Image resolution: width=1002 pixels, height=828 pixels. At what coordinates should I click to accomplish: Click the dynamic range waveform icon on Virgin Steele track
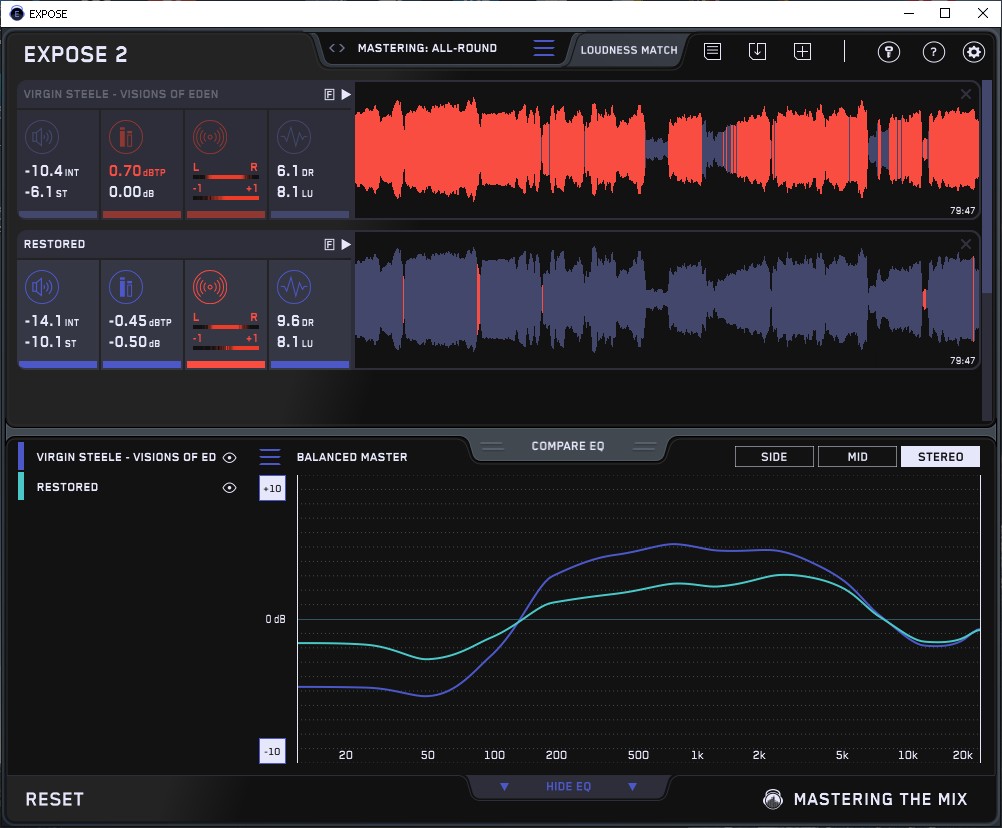292,139
